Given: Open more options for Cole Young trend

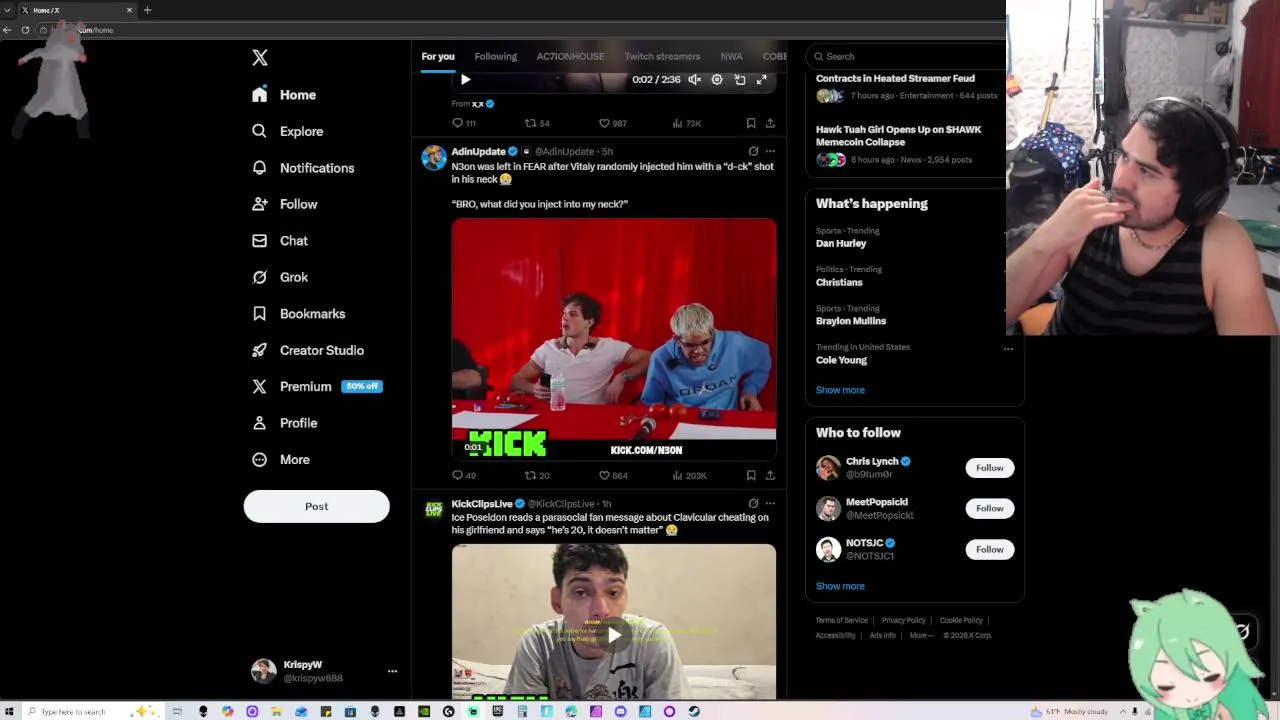Looking at the screenshot, I should pyautogui.click(x=1008, y=349).
